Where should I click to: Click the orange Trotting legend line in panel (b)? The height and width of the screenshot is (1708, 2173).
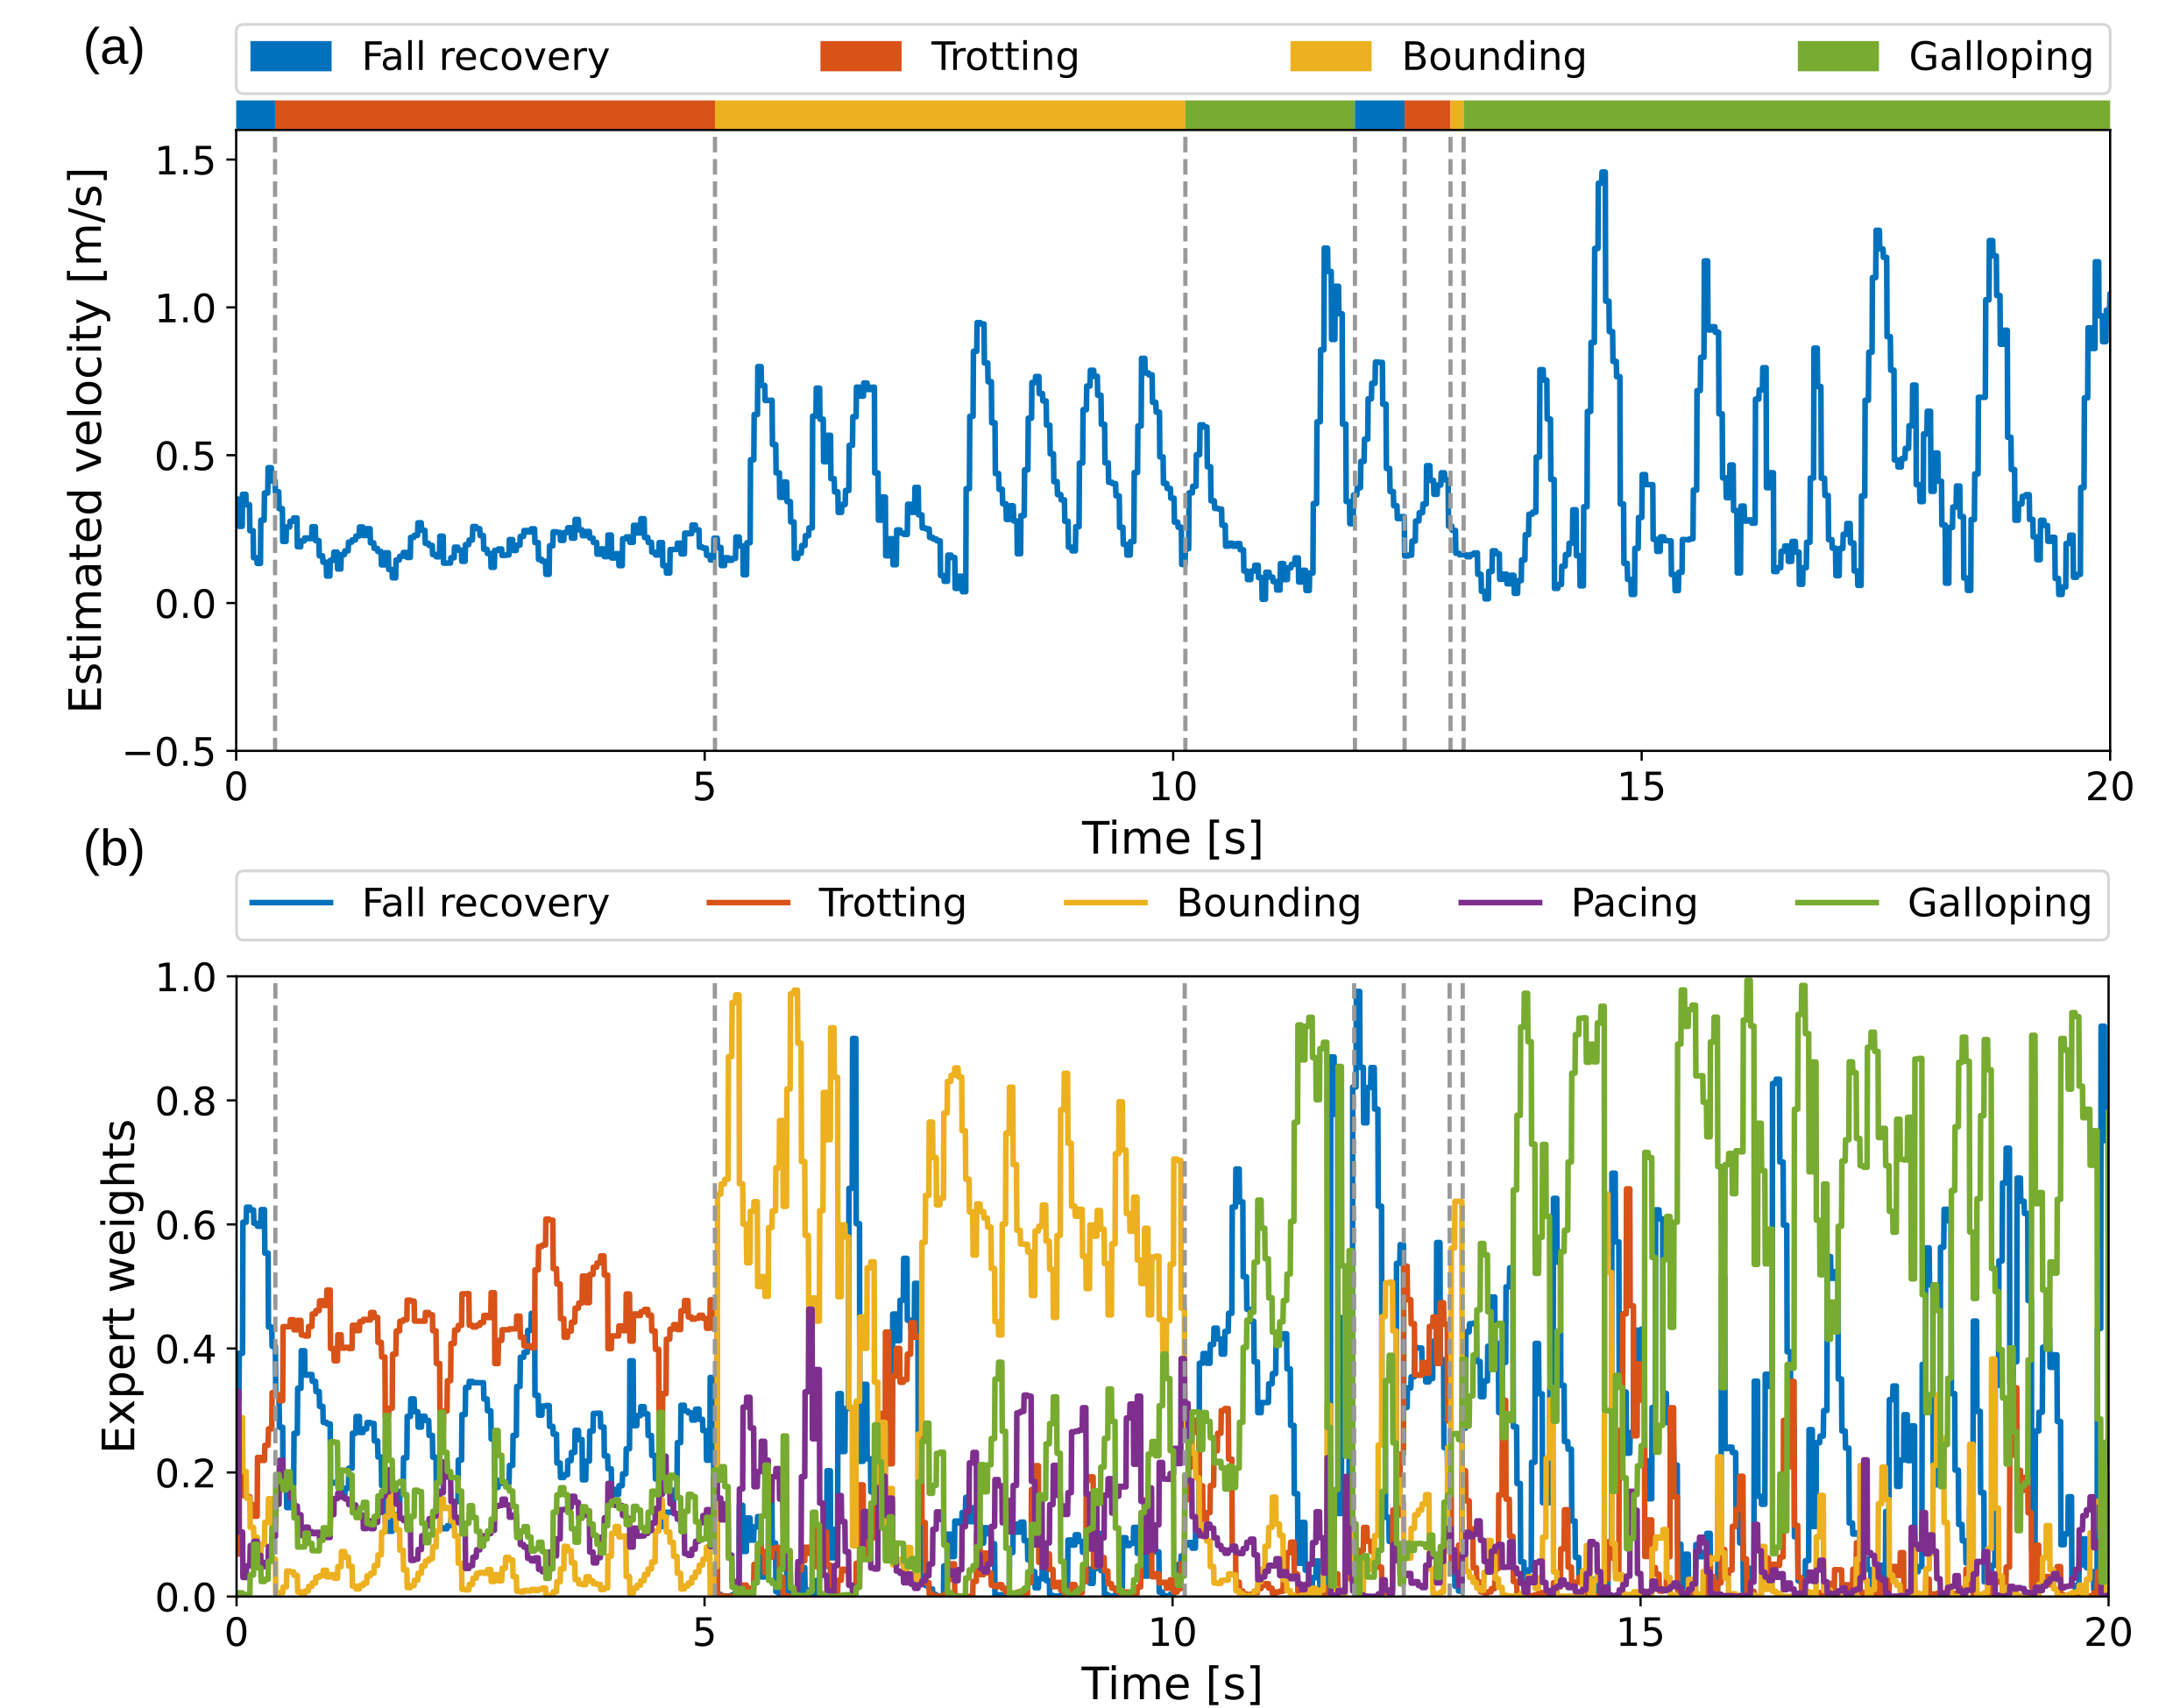click(748, 903)
